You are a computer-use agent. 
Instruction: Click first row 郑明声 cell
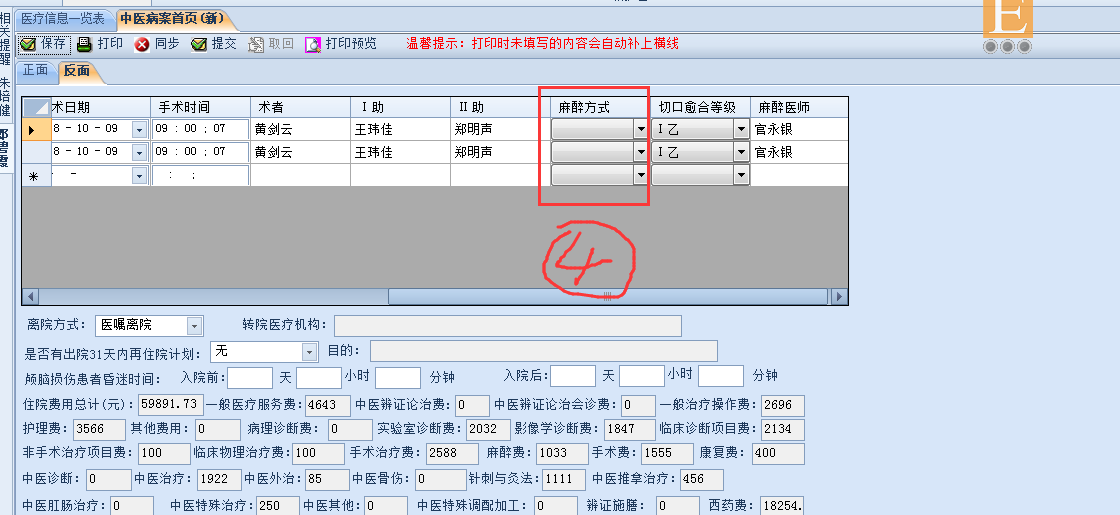click(x=500, y=130)
